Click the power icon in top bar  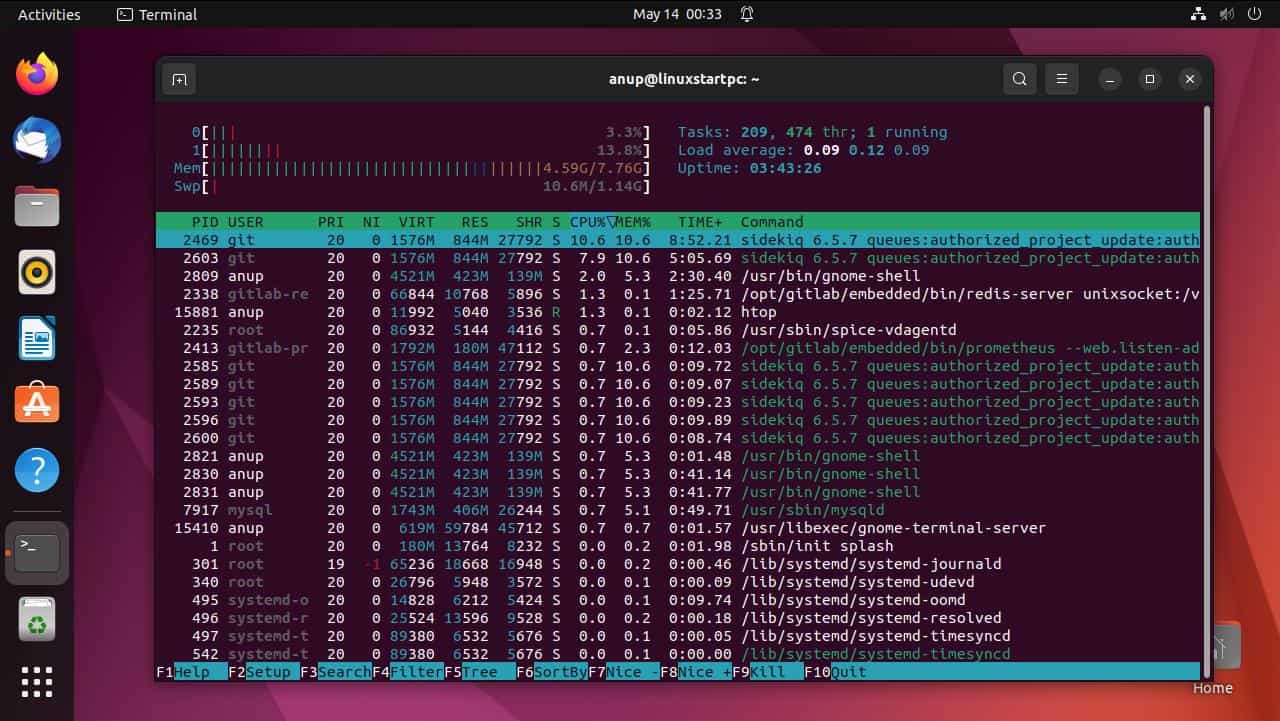[1255, 14]
